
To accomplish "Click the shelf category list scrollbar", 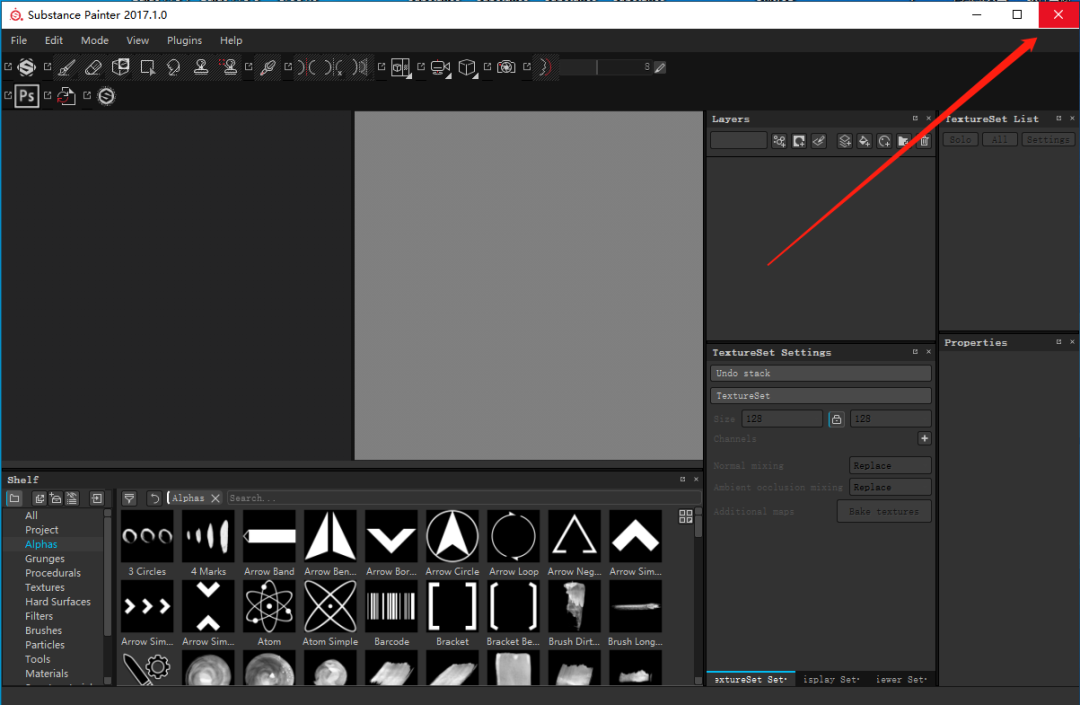I will click(x=107, y=576).
